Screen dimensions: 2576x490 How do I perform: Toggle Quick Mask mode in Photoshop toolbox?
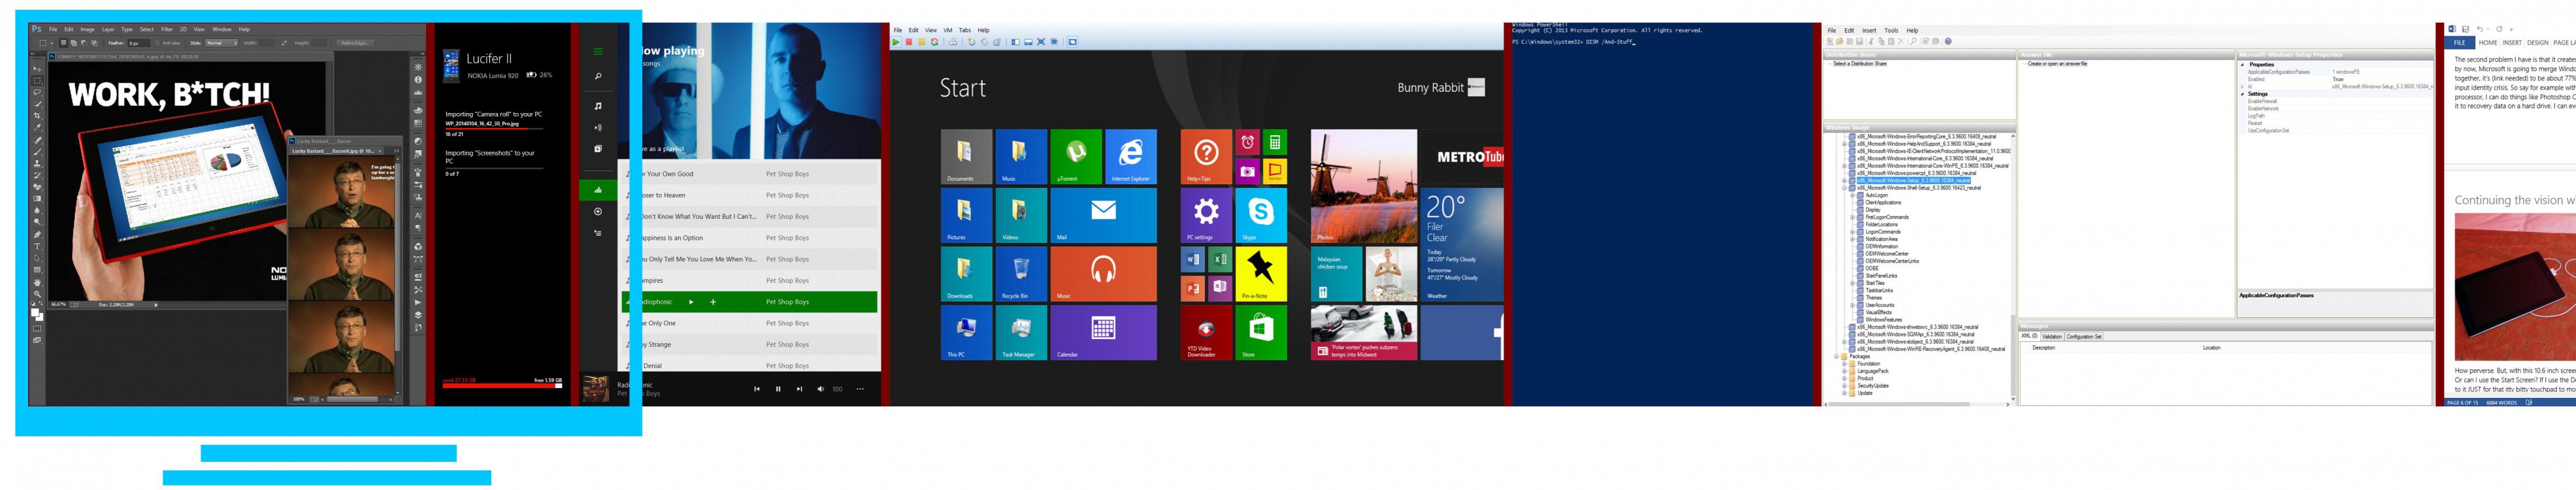(x=37, y=328)
